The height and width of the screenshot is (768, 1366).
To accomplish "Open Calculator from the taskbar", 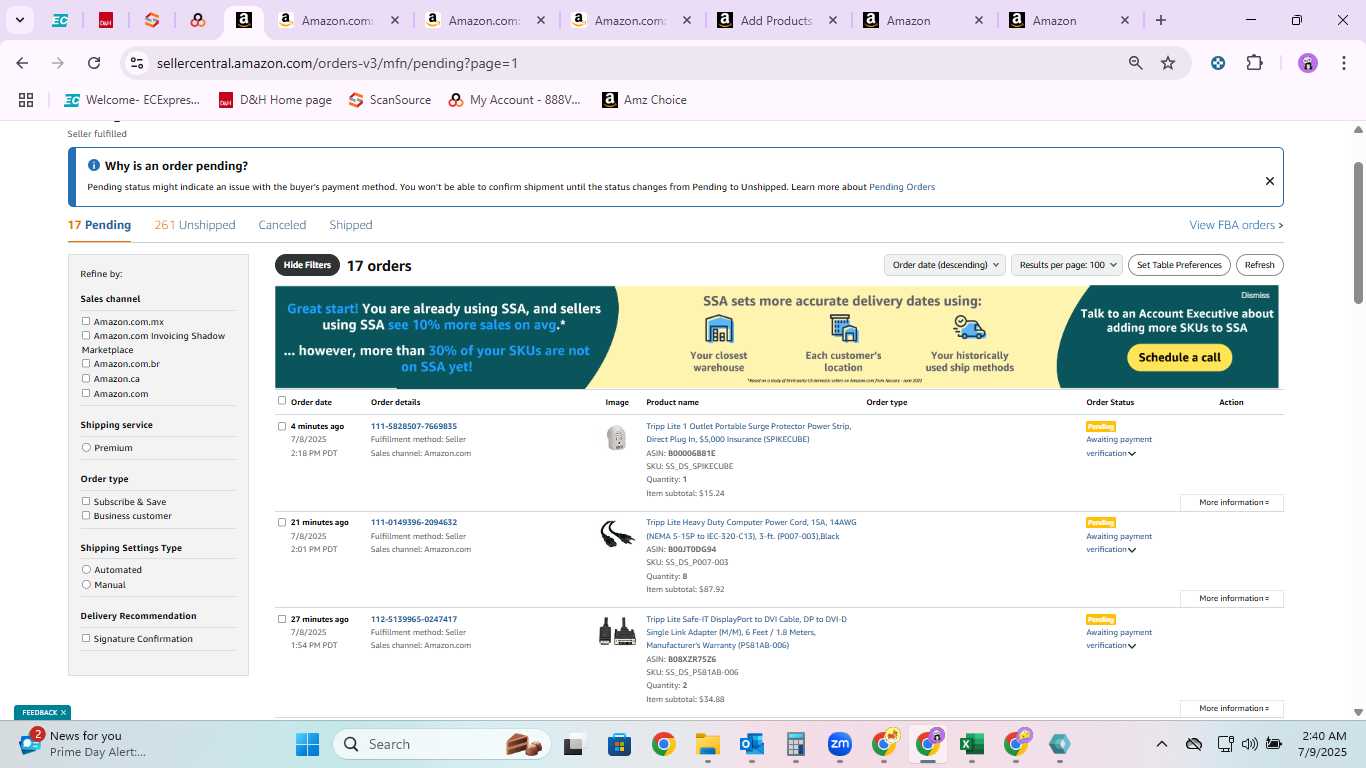I will click(x=796, y=744).
